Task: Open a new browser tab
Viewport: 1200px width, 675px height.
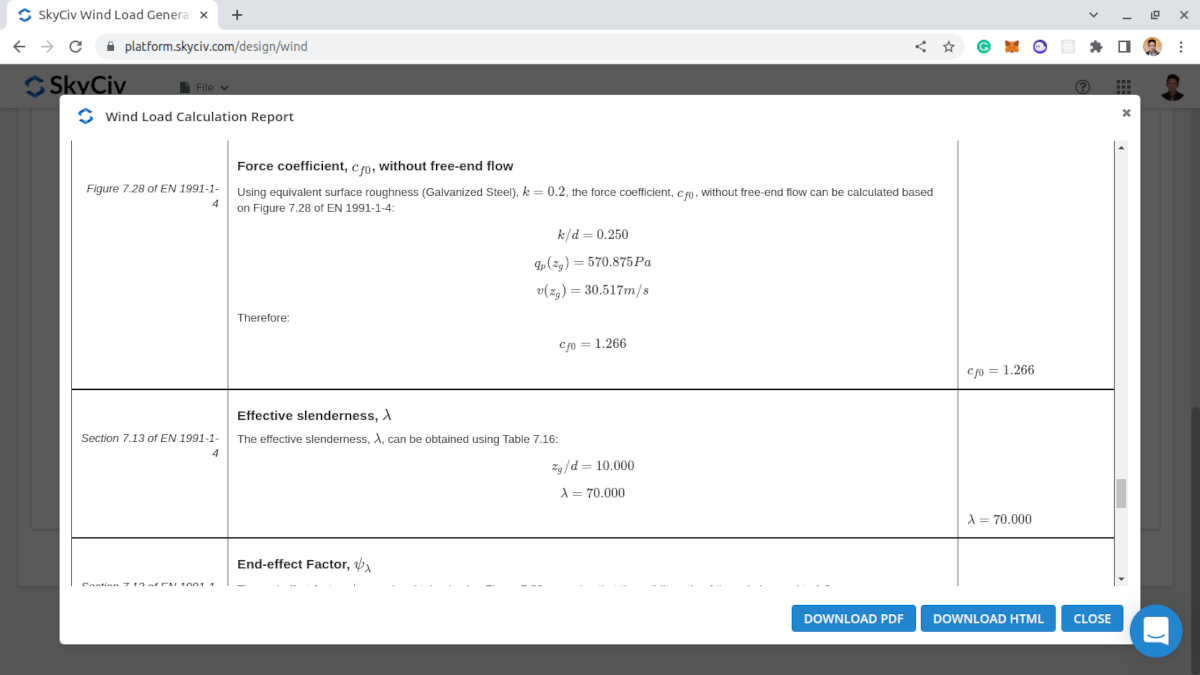Action: tap(237, 15)
